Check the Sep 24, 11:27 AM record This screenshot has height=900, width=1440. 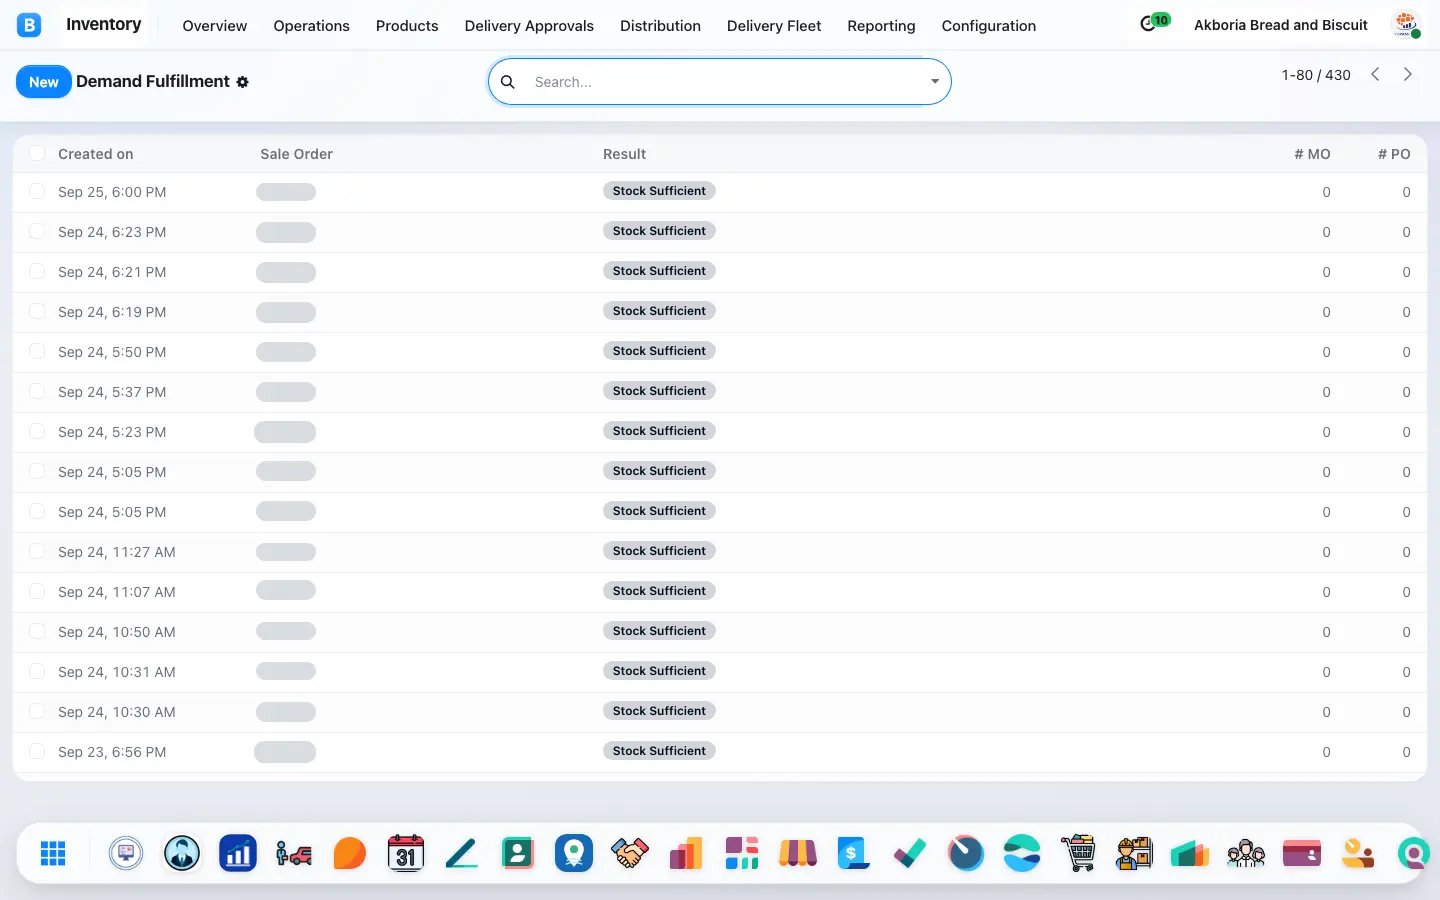pyautogui.click(x=37, y=551)
